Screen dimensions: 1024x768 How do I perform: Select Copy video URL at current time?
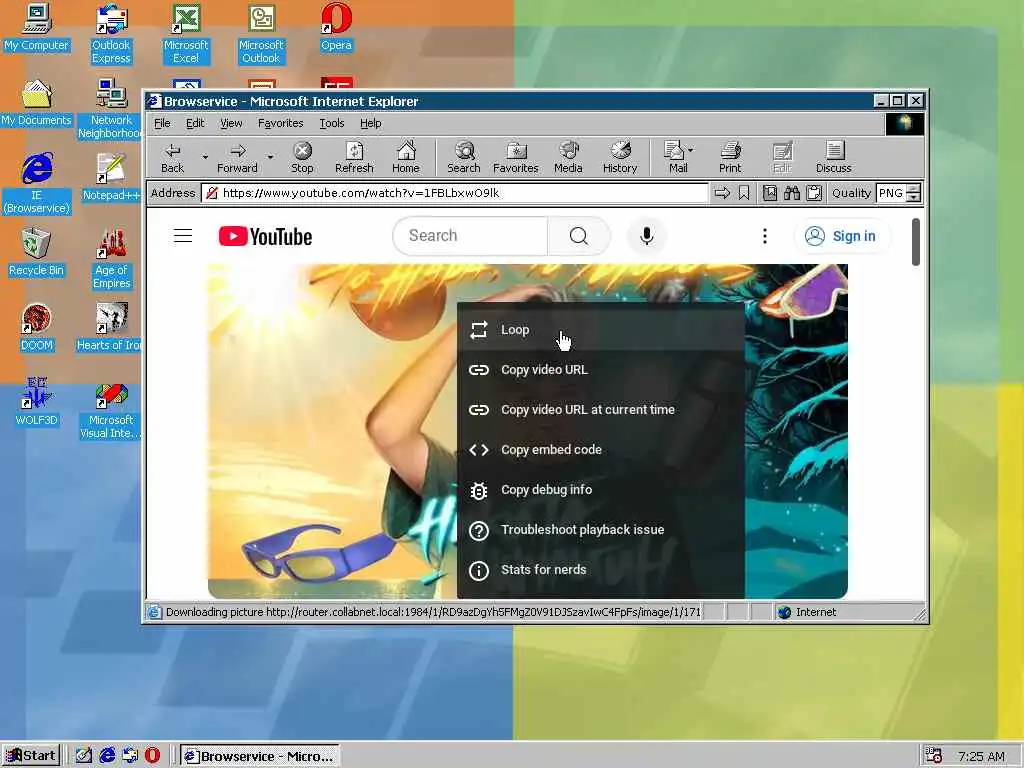601,409
